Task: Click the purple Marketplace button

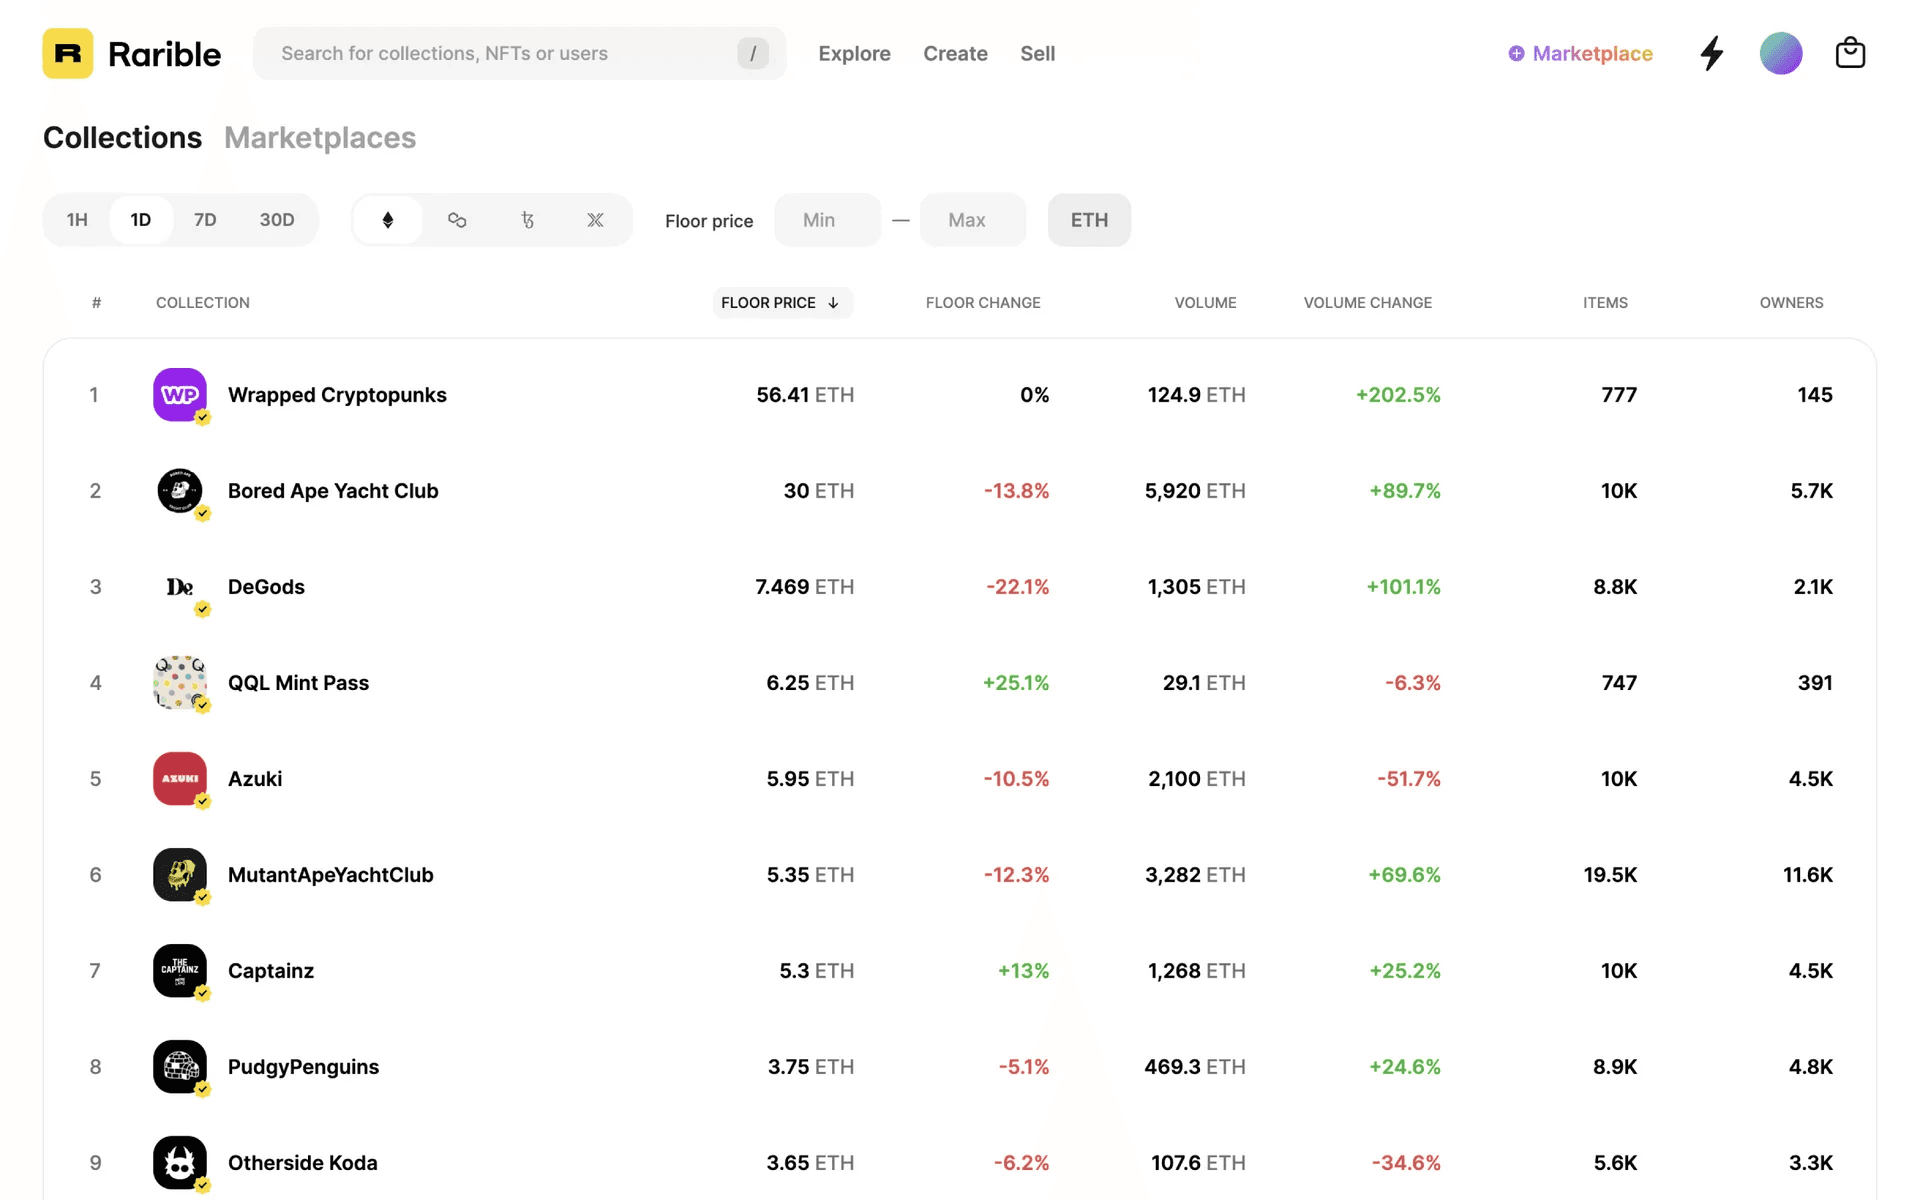Action: (1580, 54)
